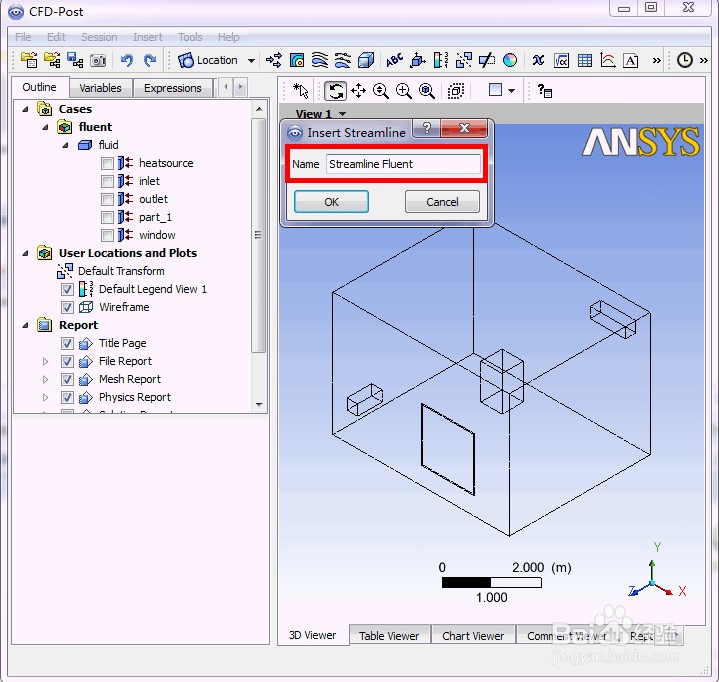Click OK in Insert Streamline dialog
The width and height of the screenshot is (719, 682).
[x=331, y=202]
